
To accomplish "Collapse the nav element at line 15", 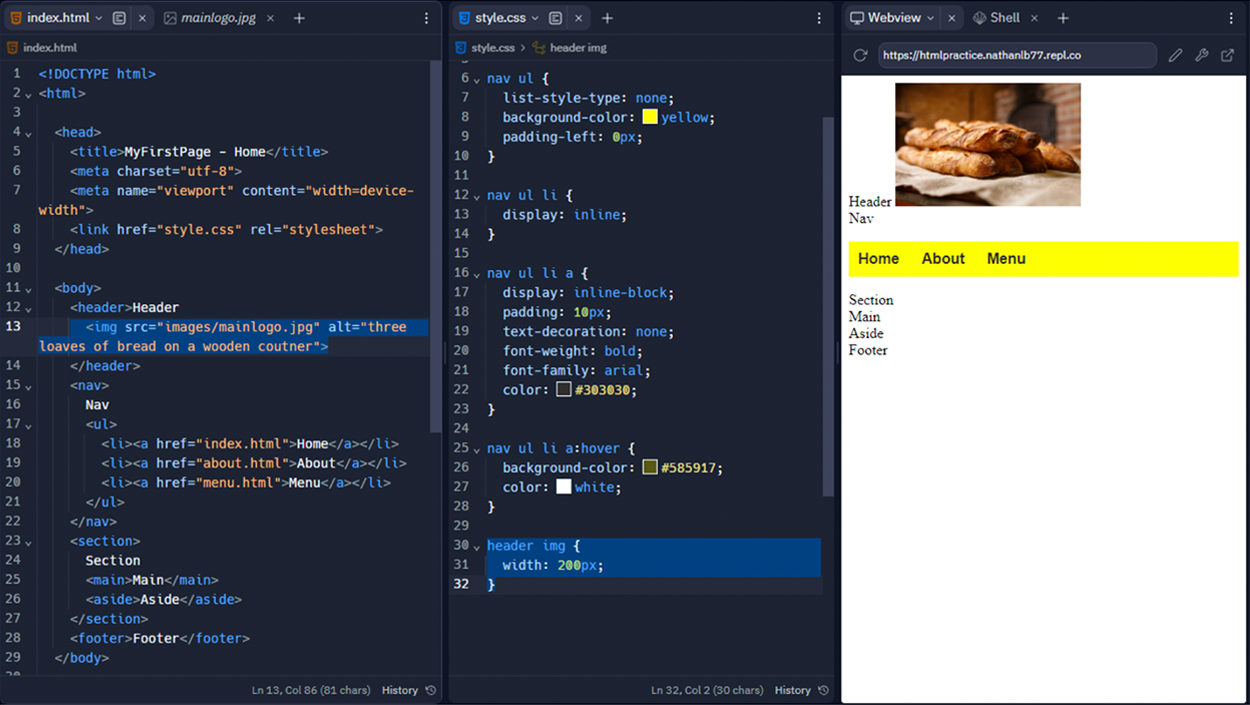I will click(x=28, y=386).
